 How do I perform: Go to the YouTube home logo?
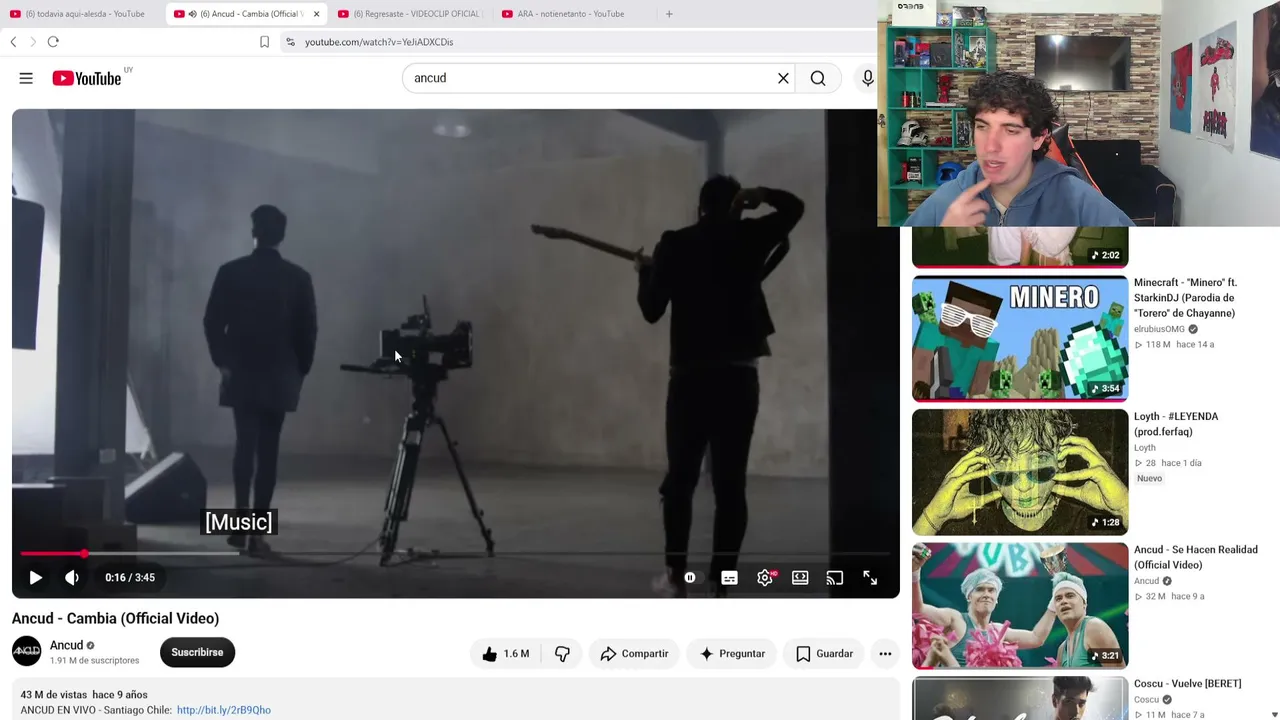point(87,78)
